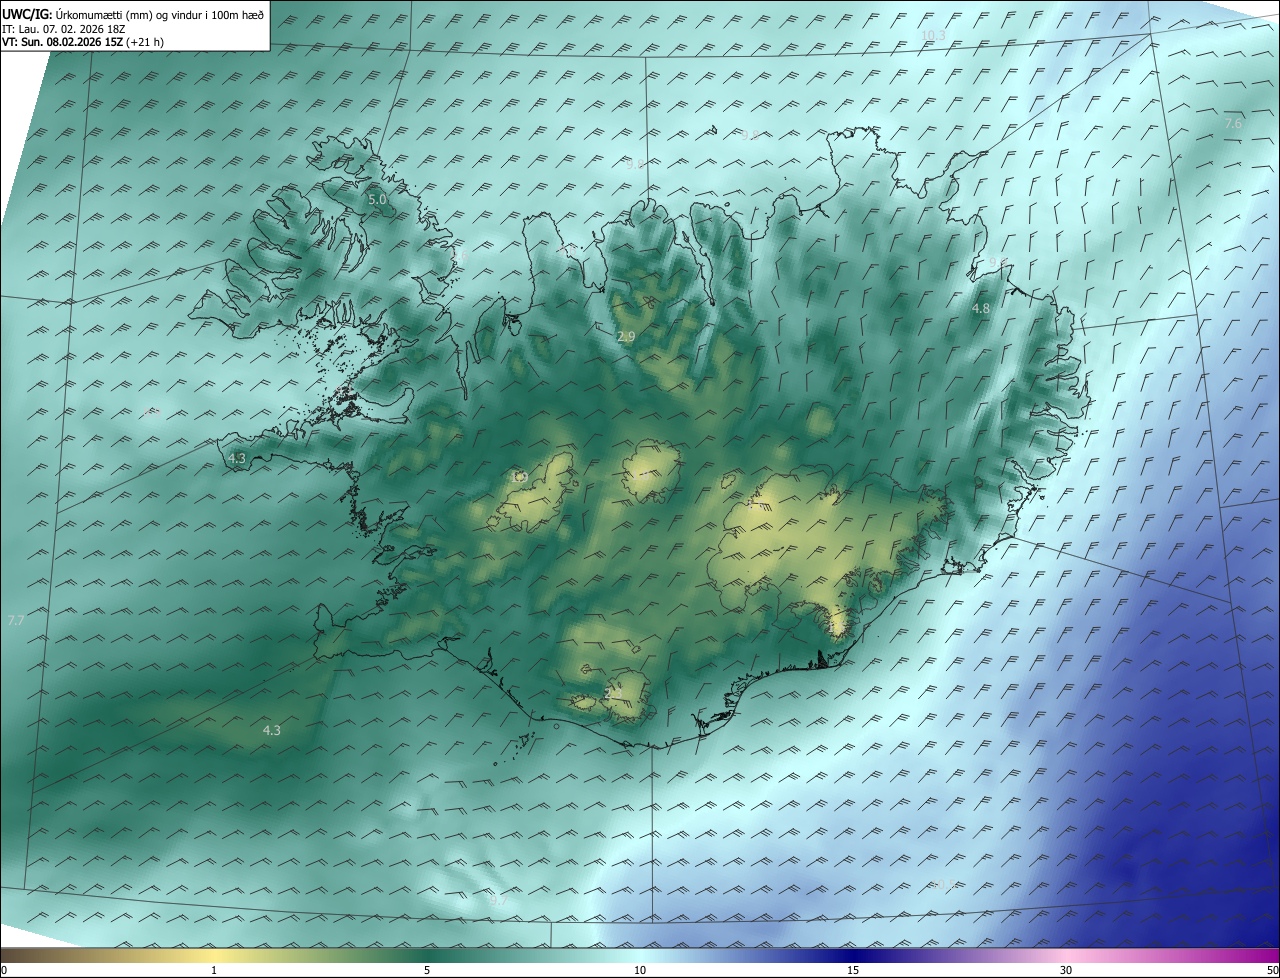Click the '50' tick on the color scale
Viewport: 1280px width, 978px height.
click(1272, 971)
